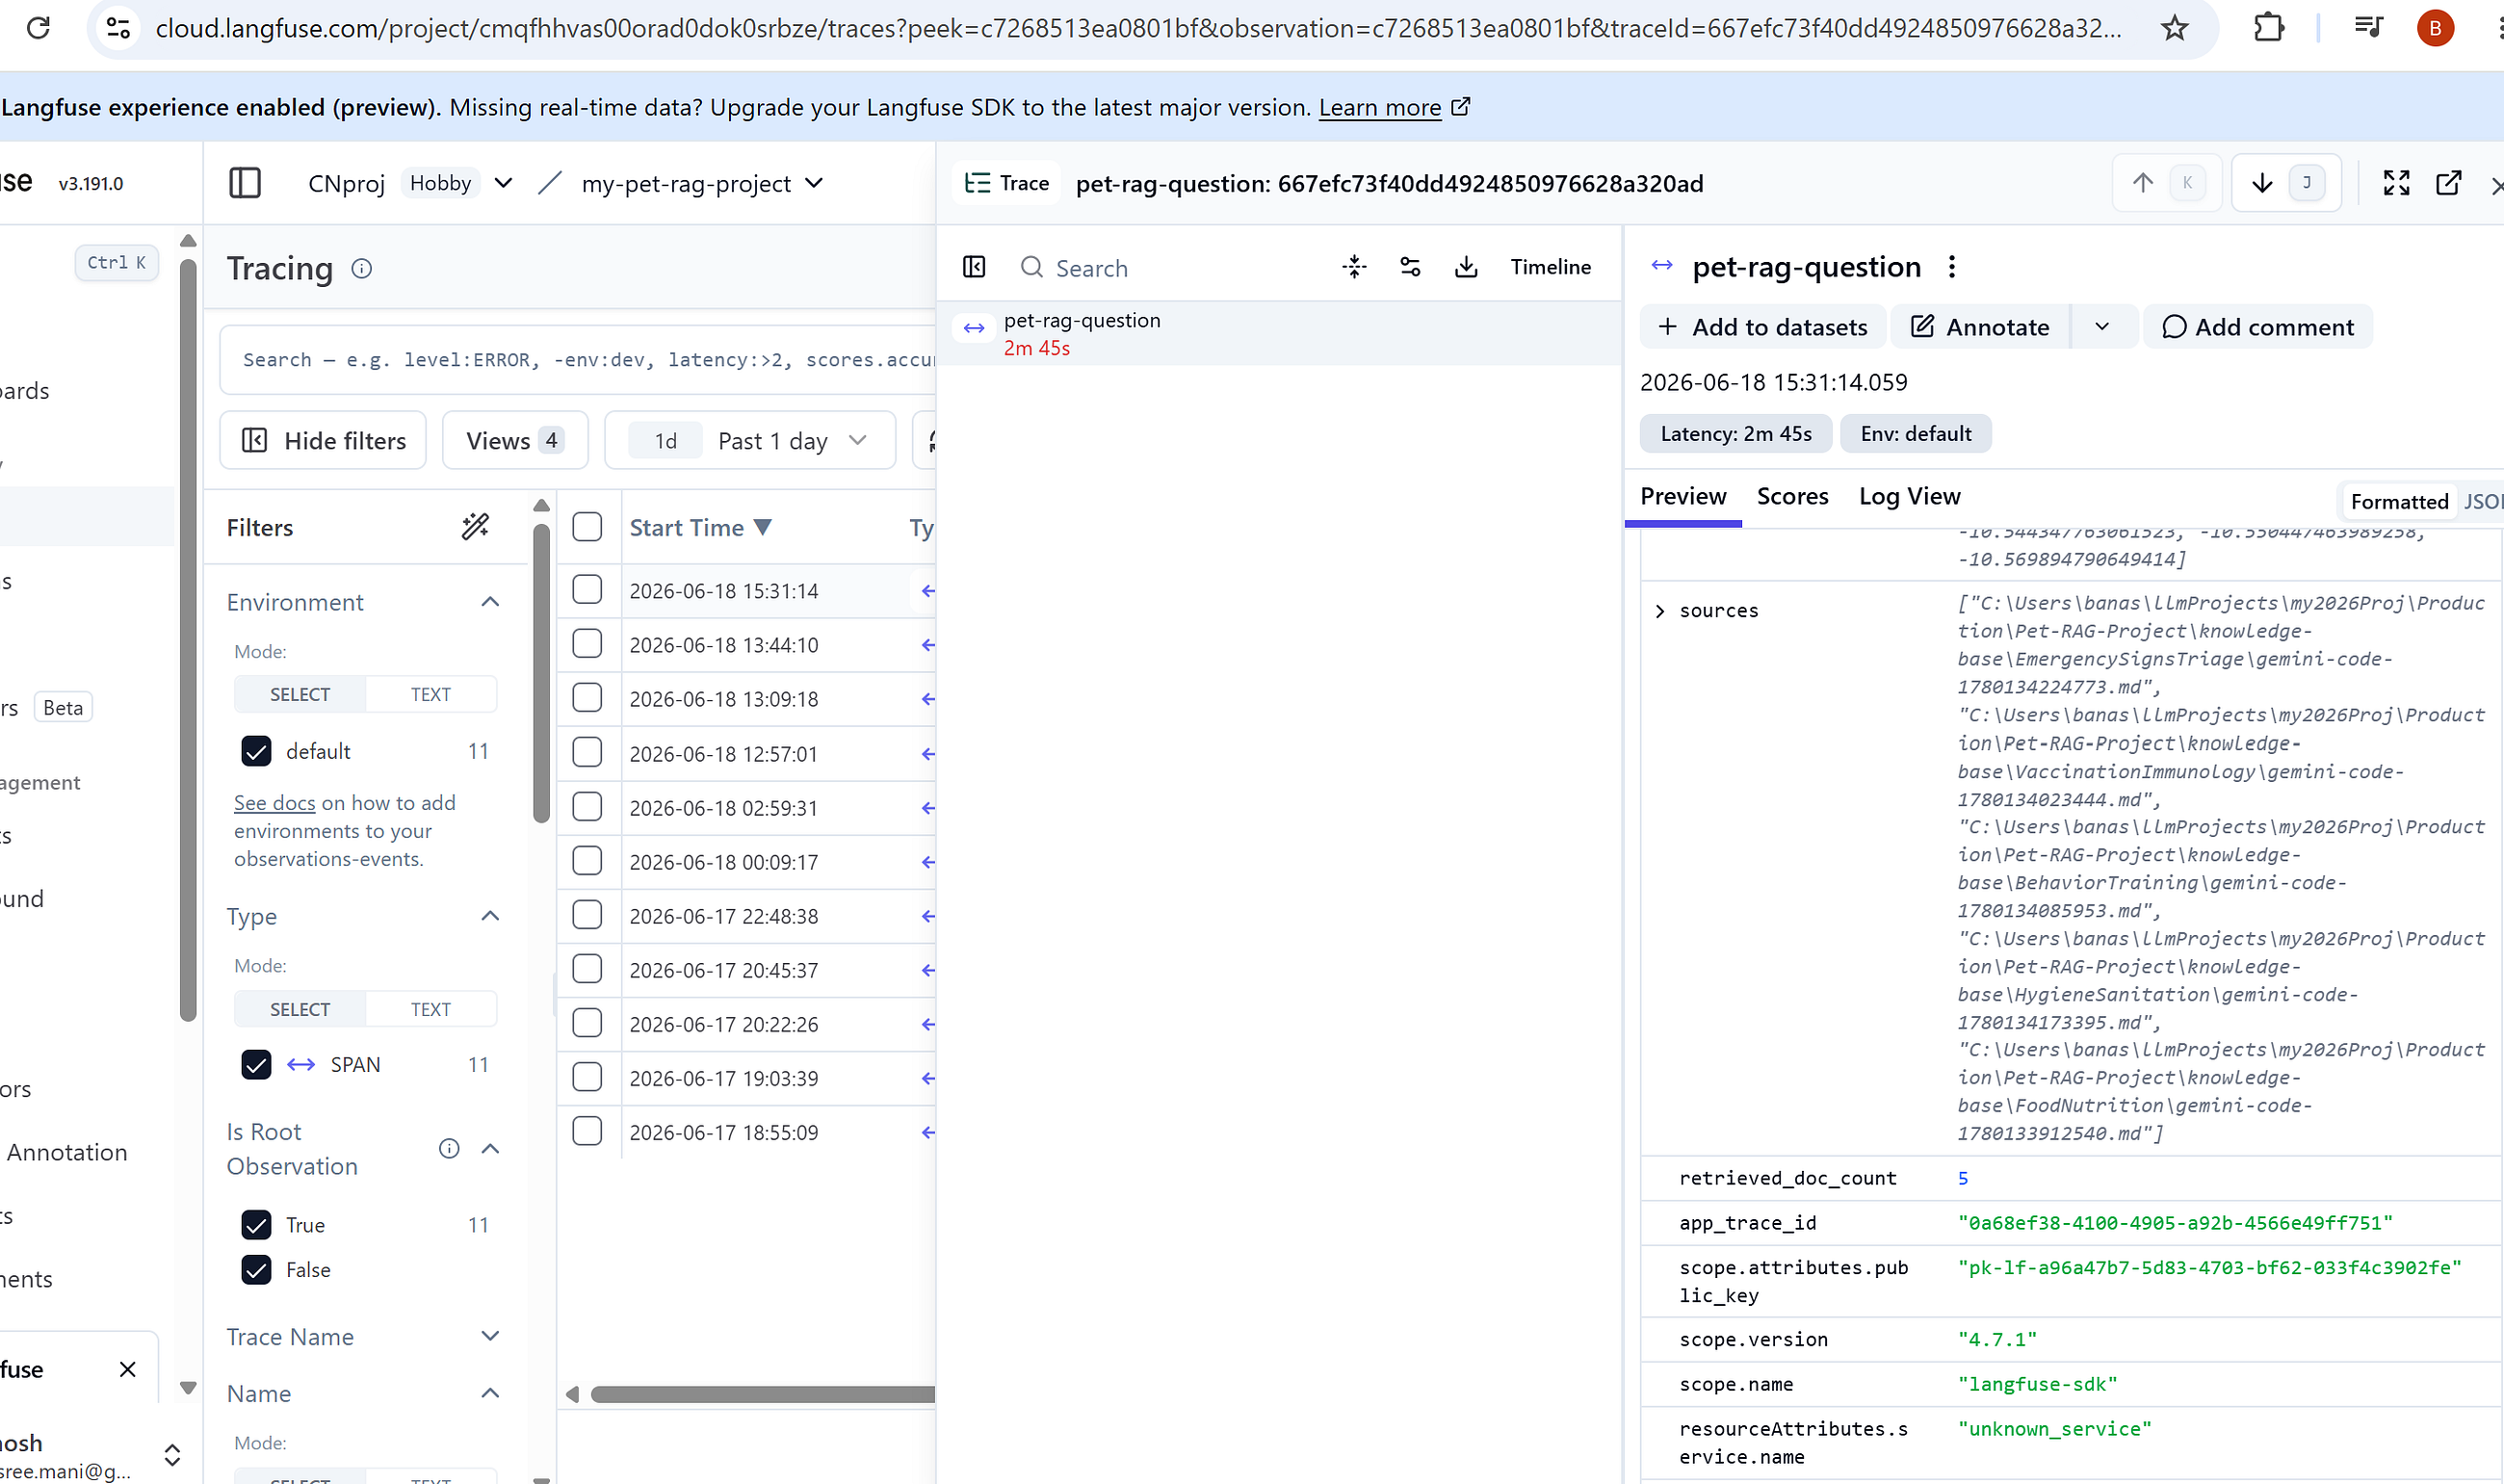Open the Views 4 menu
This screenshot has width=2504, height=1484.
pos(515,440)
